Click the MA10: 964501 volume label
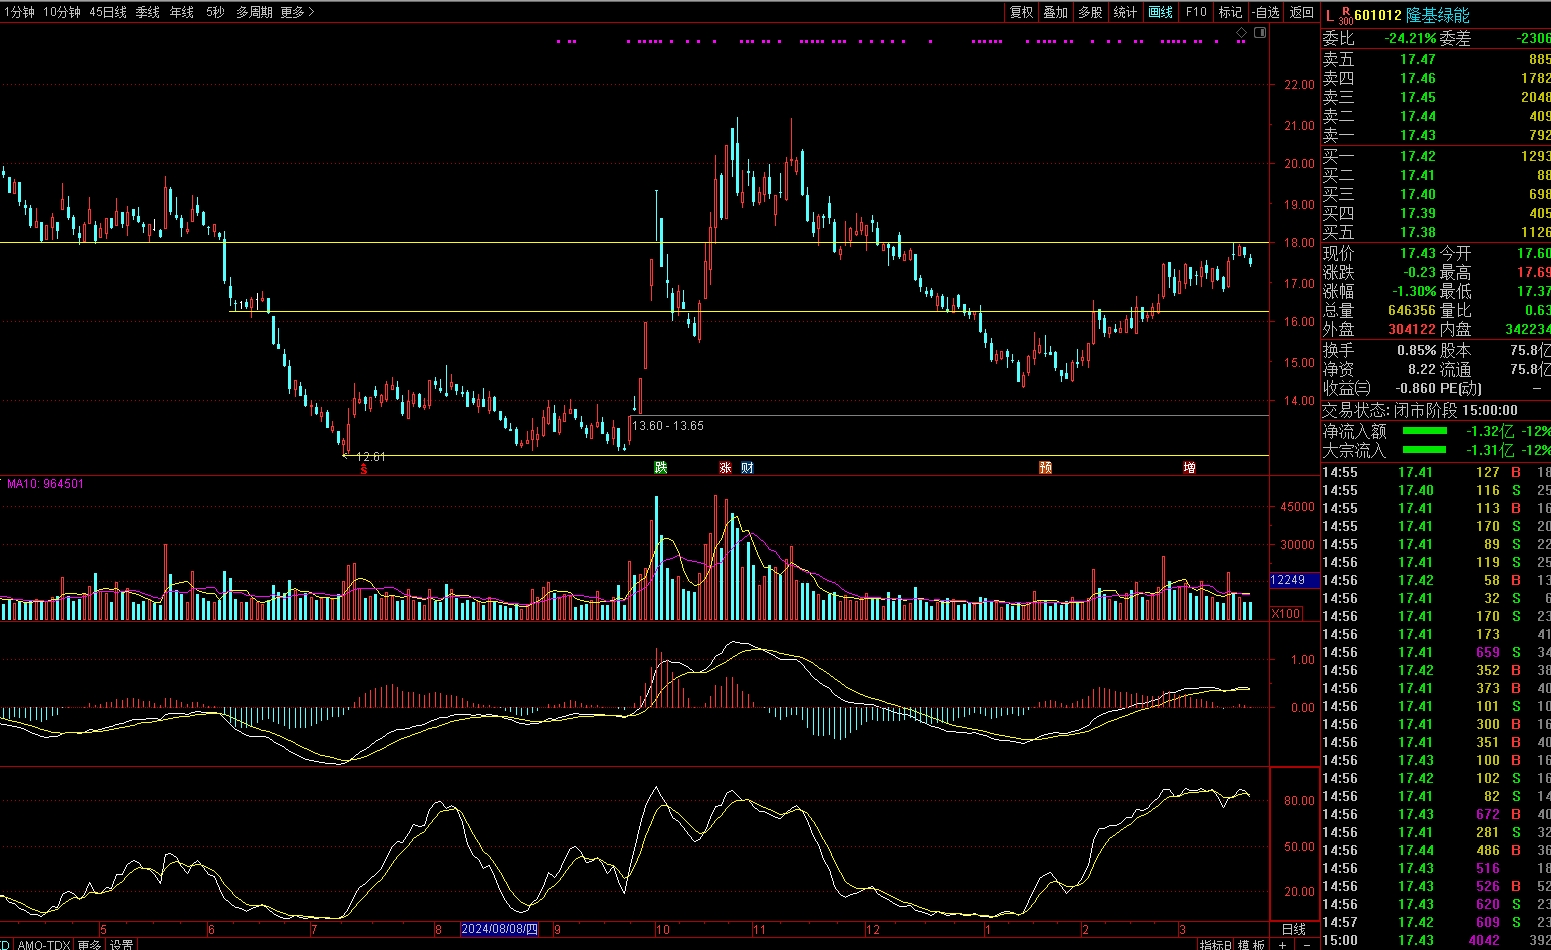 click(x=46, y=484)
